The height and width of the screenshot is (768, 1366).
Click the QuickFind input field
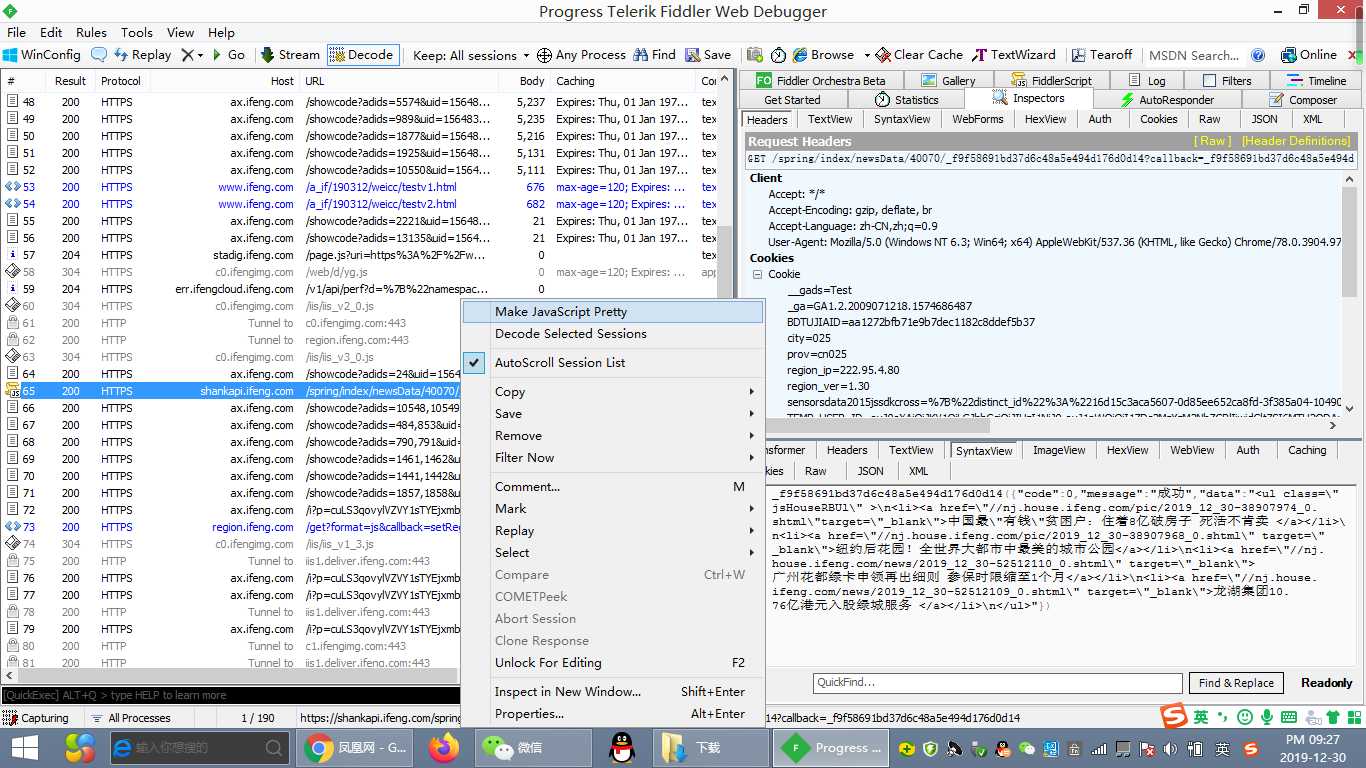[998, 683]
